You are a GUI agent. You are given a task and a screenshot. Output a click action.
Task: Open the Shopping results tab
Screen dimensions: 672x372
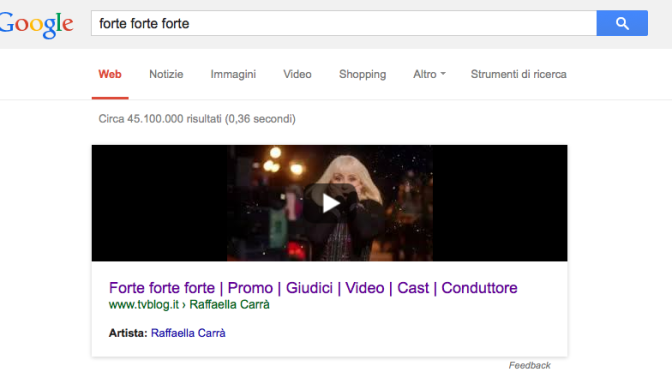pos(363,75)
